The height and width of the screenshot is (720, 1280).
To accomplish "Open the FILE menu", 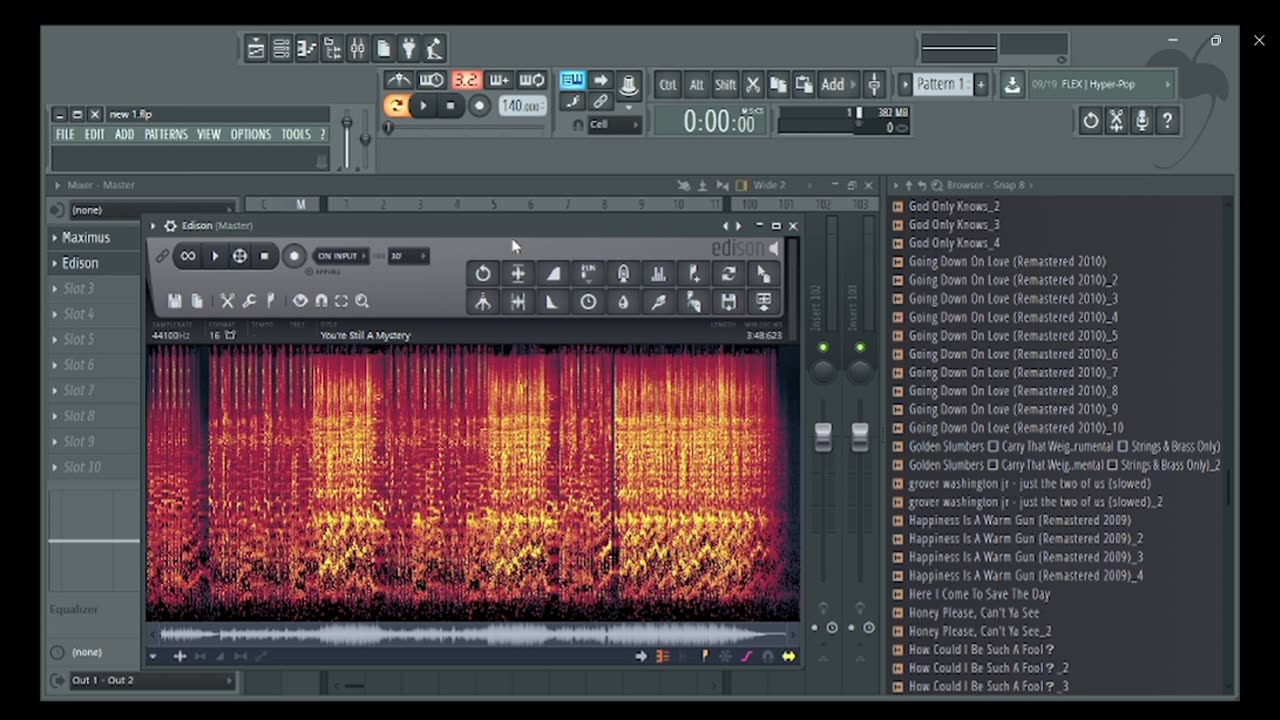I will (x=65, y=134).
